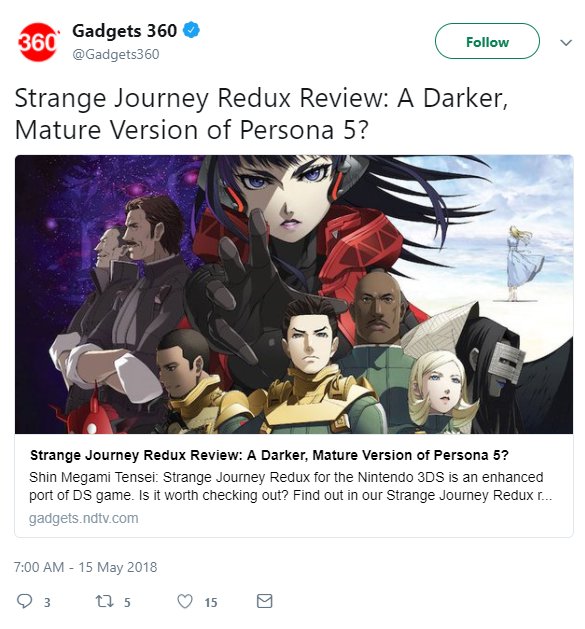The image size is (585, 629).
Task: Click the link card description text
Action: [290, 486]
